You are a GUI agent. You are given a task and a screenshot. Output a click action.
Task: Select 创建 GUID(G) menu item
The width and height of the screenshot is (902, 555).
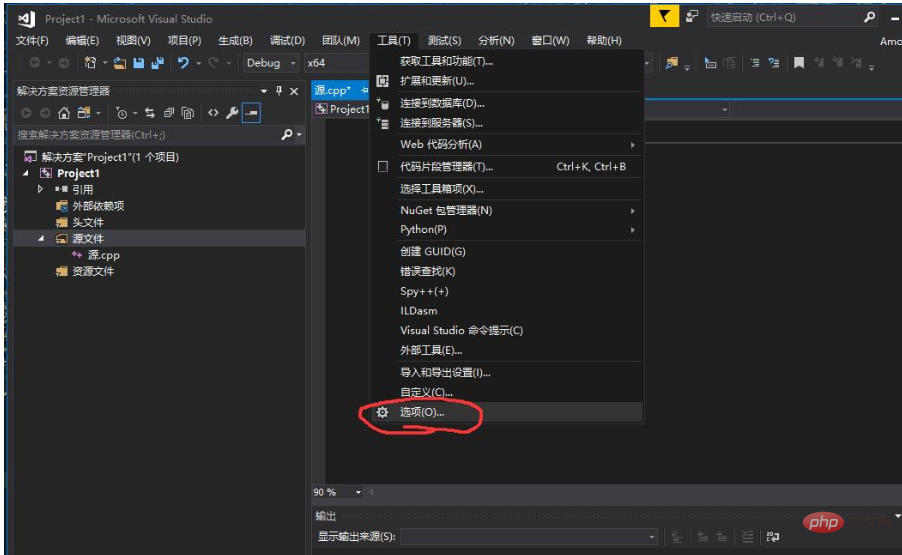click(507, 251)
